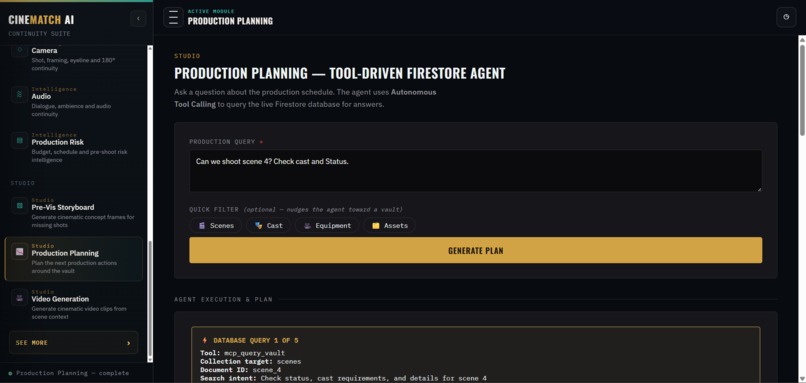Click the green status dot in the footer
The height and width of the screenshot is (383, 806).
coord(10,373)
